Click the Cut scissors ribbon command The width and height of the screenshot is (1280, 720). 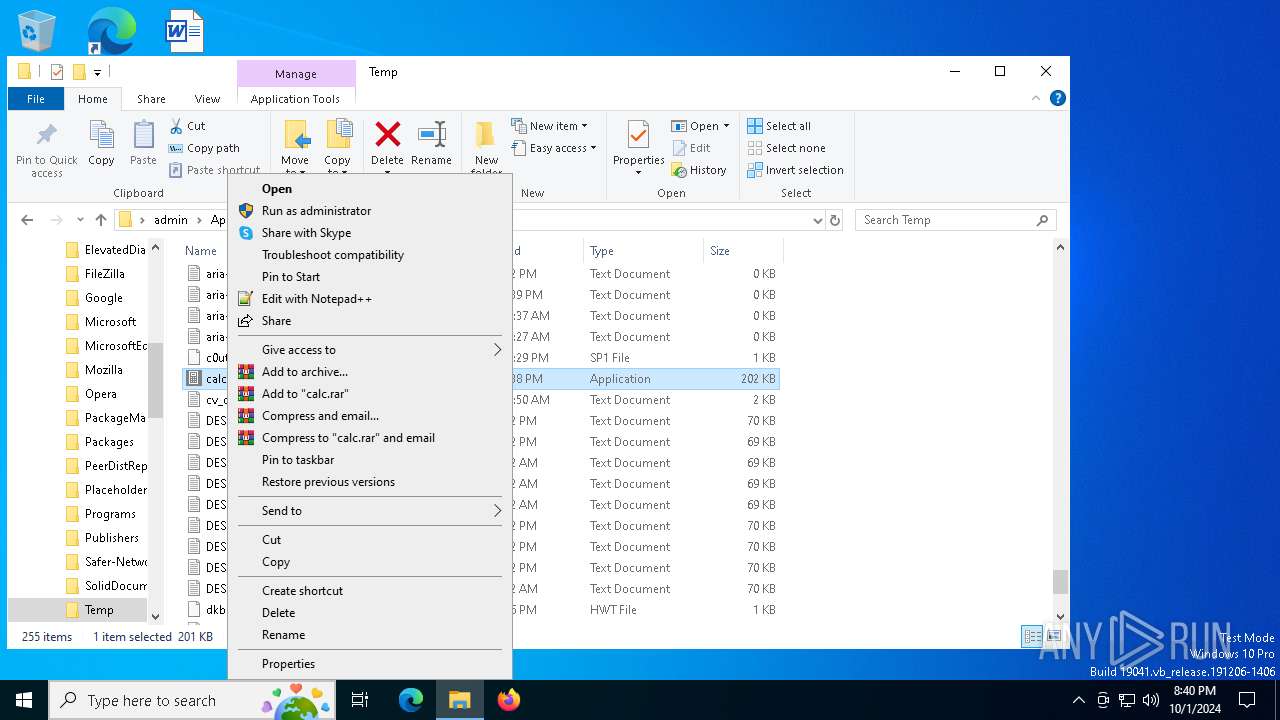(x=187, y=126)
